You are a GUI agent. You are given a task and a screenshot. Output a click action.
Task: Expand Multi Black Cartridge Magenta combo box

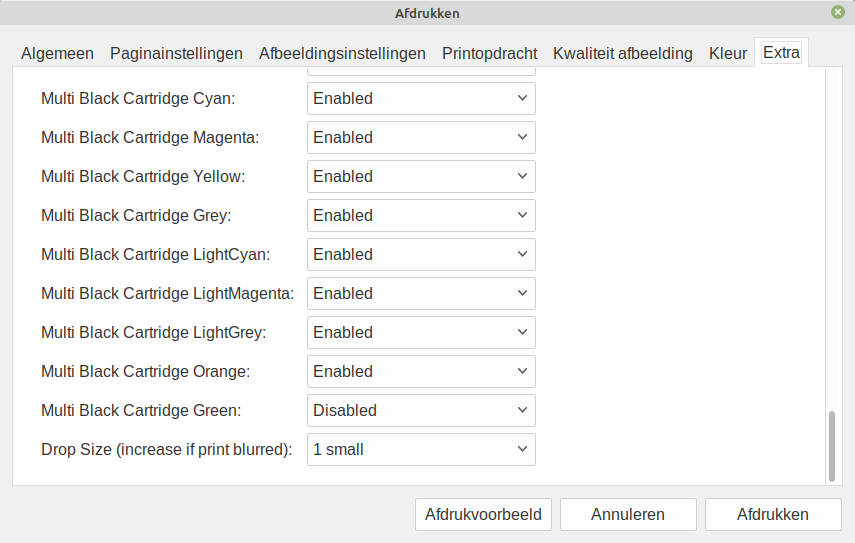click(421, 137)
